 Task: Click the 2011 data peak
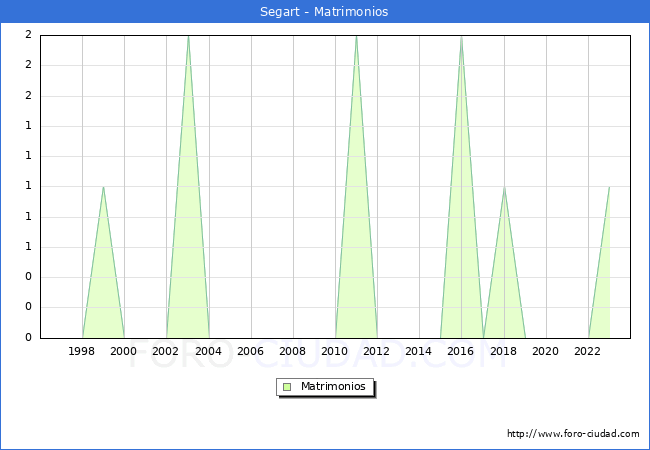pos(356,37)
